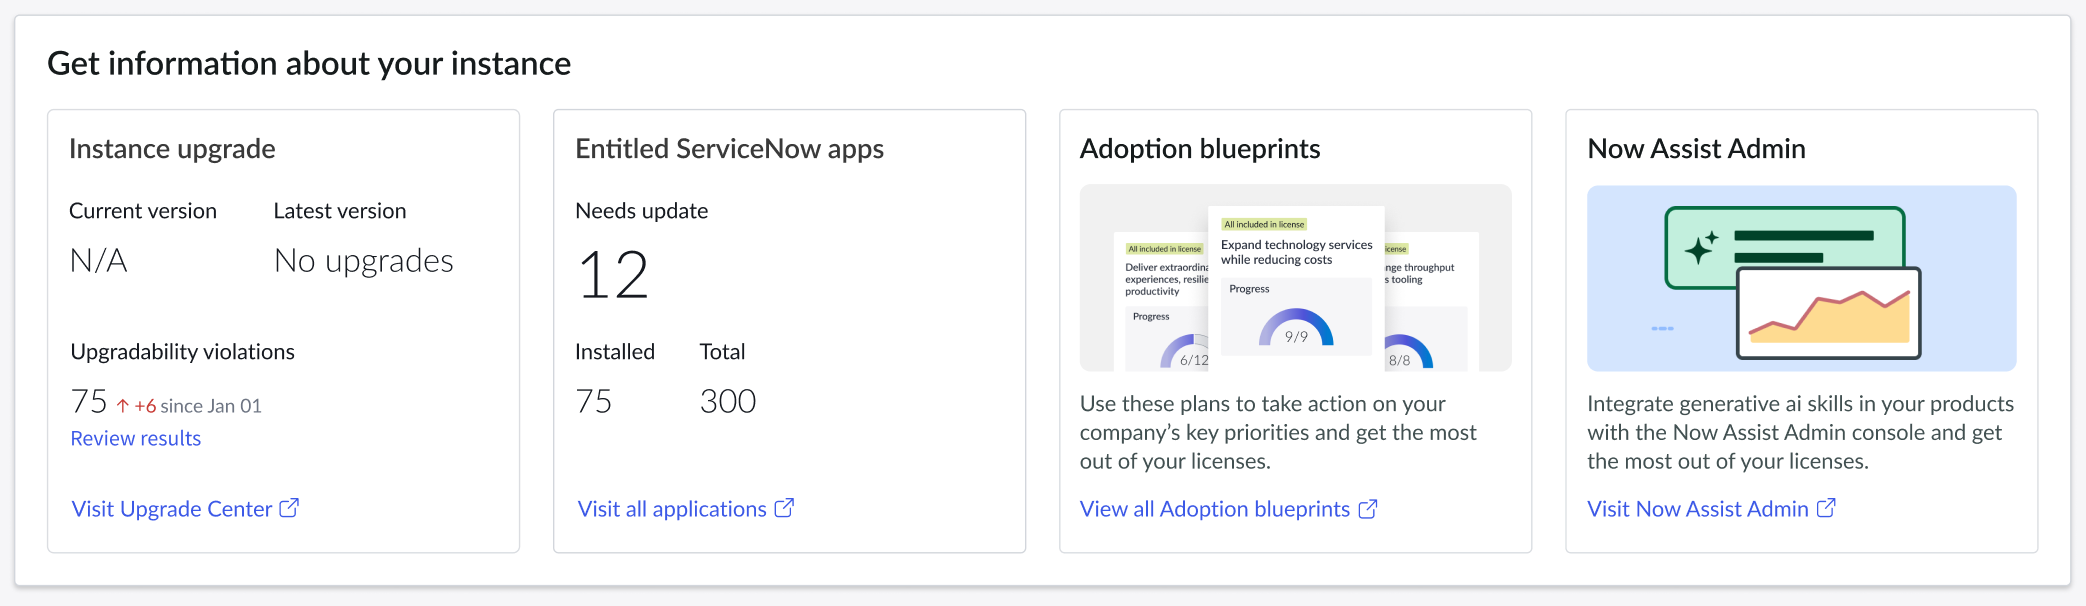Click 'Get information about your instance' heading

pos(309,64)
